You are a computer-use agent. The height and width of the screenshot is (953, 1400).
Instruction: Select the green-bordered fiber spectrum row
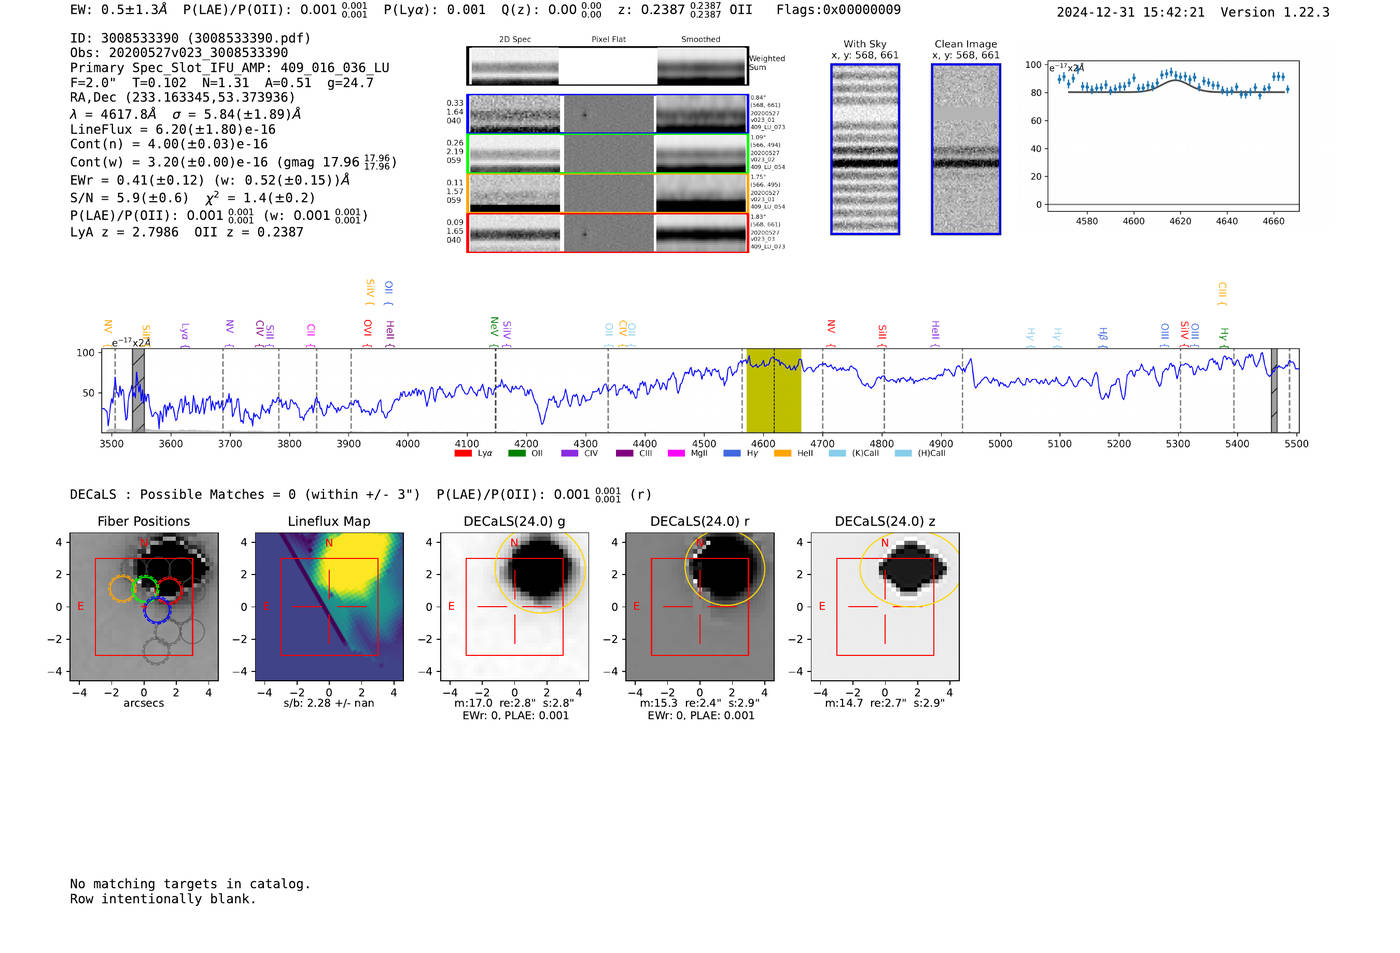607,154
